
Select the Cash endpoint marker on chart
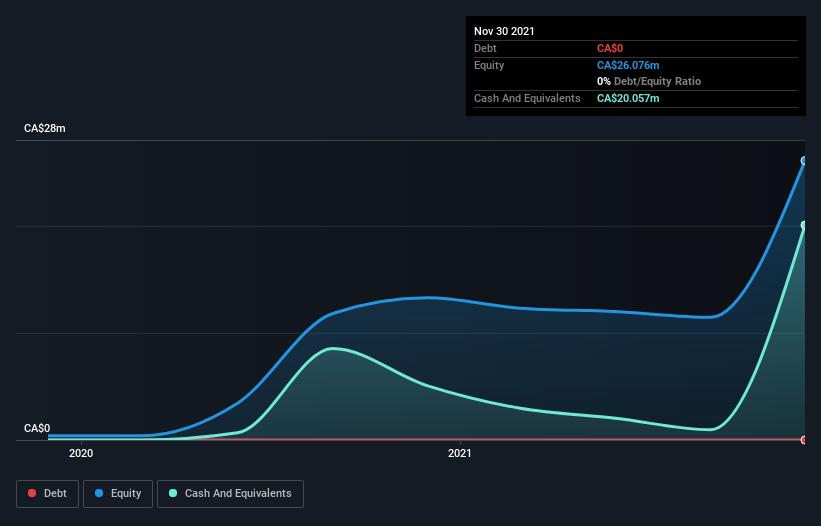click(804, 226)
